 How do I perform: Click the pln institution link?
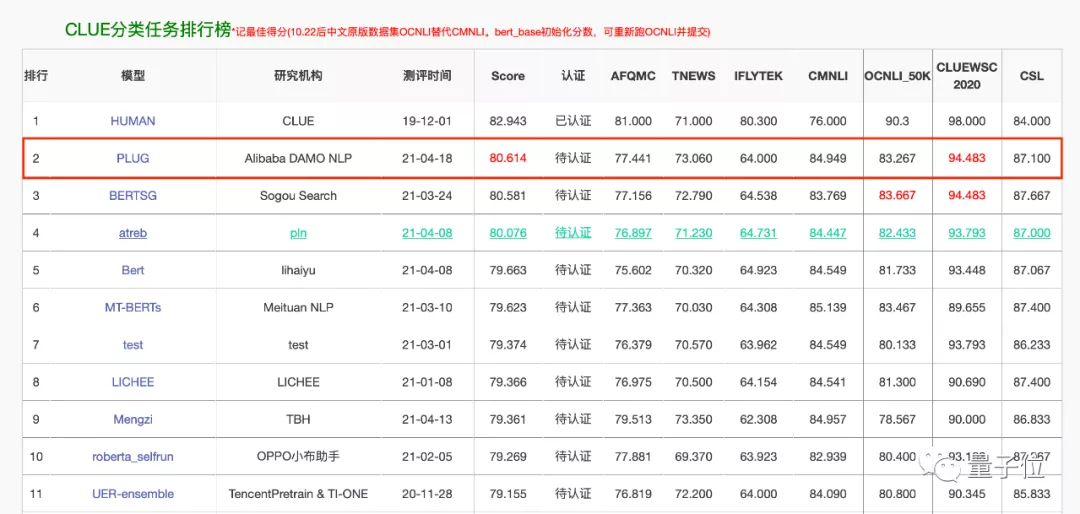click(x=298, y=233)
